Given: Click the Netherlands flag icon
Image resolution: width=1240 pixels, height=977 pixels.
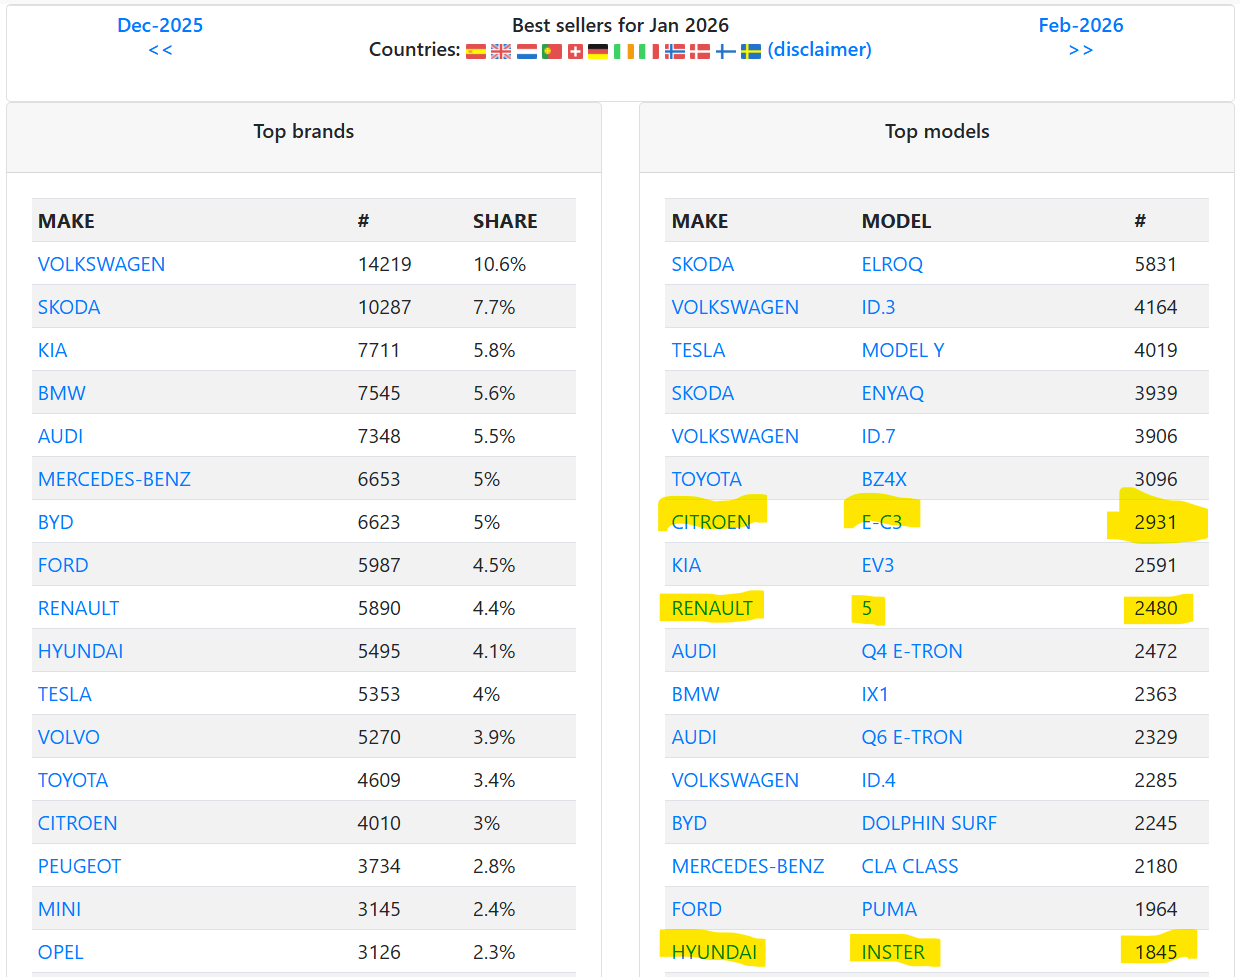Looking at the screenshot, I should (x=527, y=51).
